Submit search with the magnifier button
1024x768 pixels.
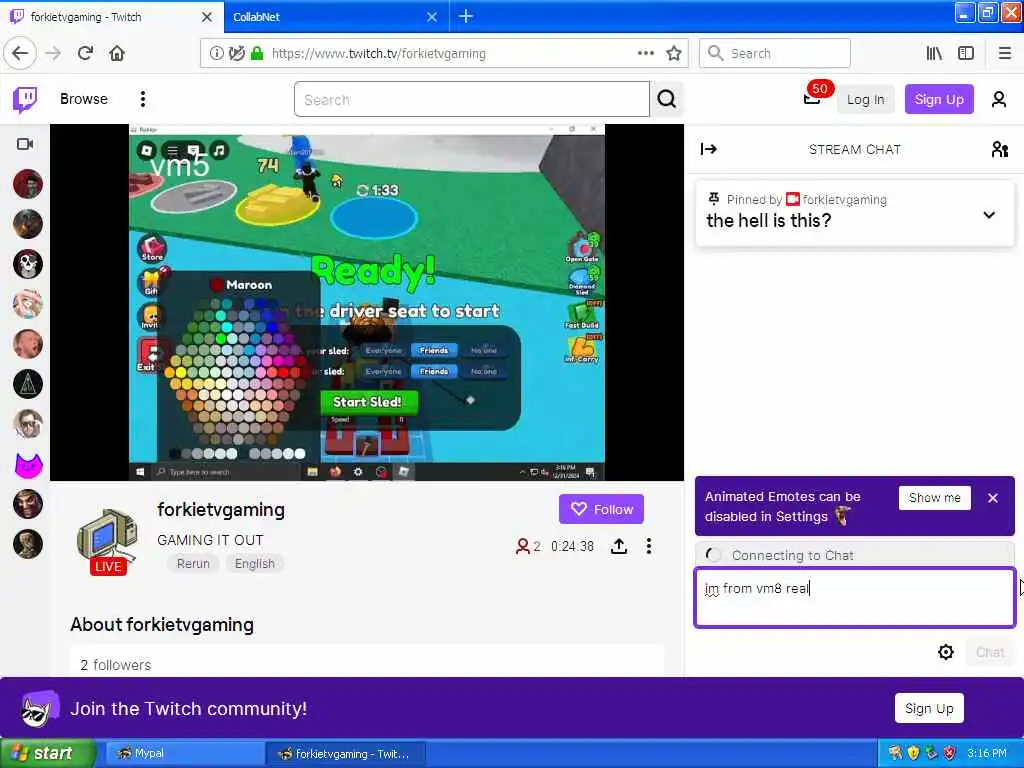(x=666, y=99)
